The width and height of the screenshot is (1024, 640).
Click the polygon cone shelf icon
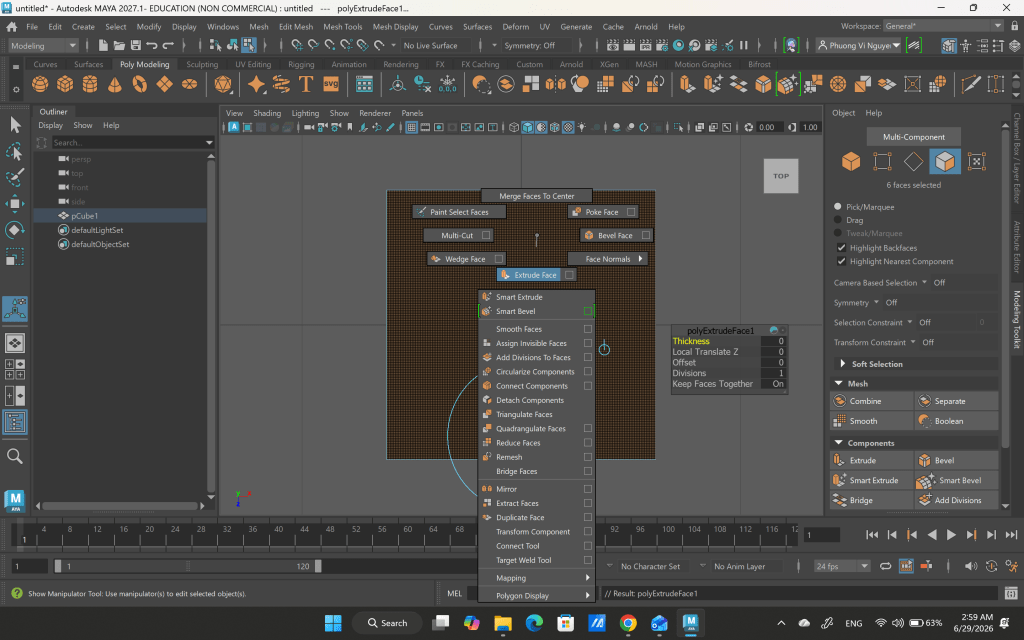[x=114, y=84]
